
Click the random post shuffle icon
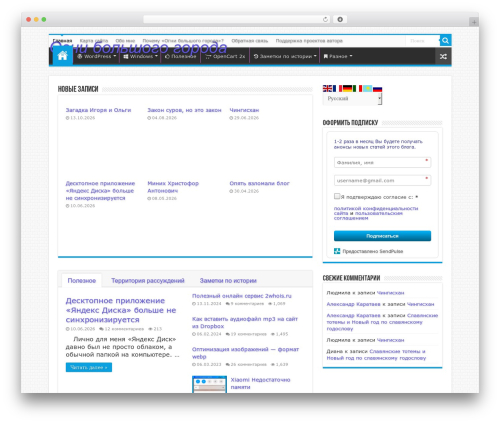coord(443,56)
